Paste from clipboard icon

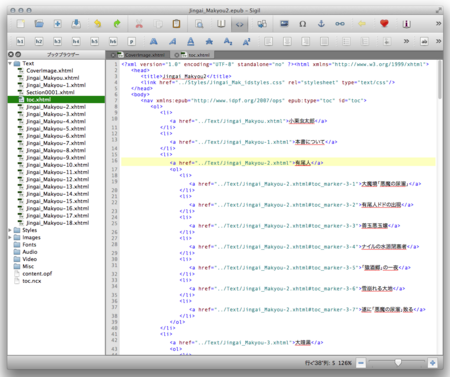[x=176, y=24]
